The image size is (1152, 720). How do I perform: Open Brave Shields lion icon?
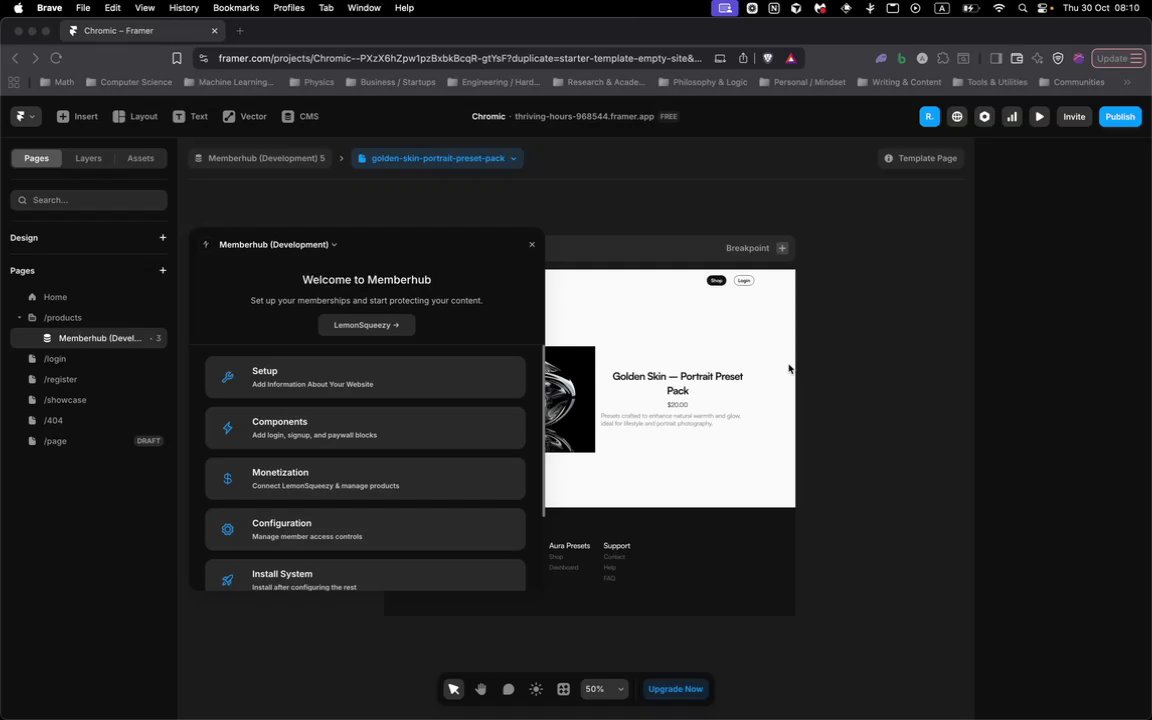pyautogui.click(x=768, y=58)
